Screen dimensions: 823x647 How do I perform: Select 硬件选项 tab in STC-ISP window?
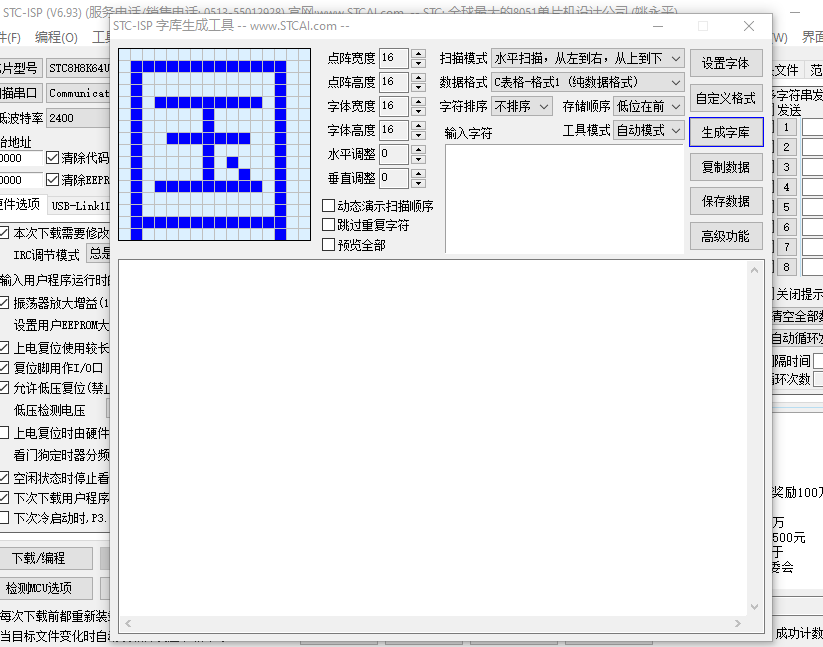(20, 204)
